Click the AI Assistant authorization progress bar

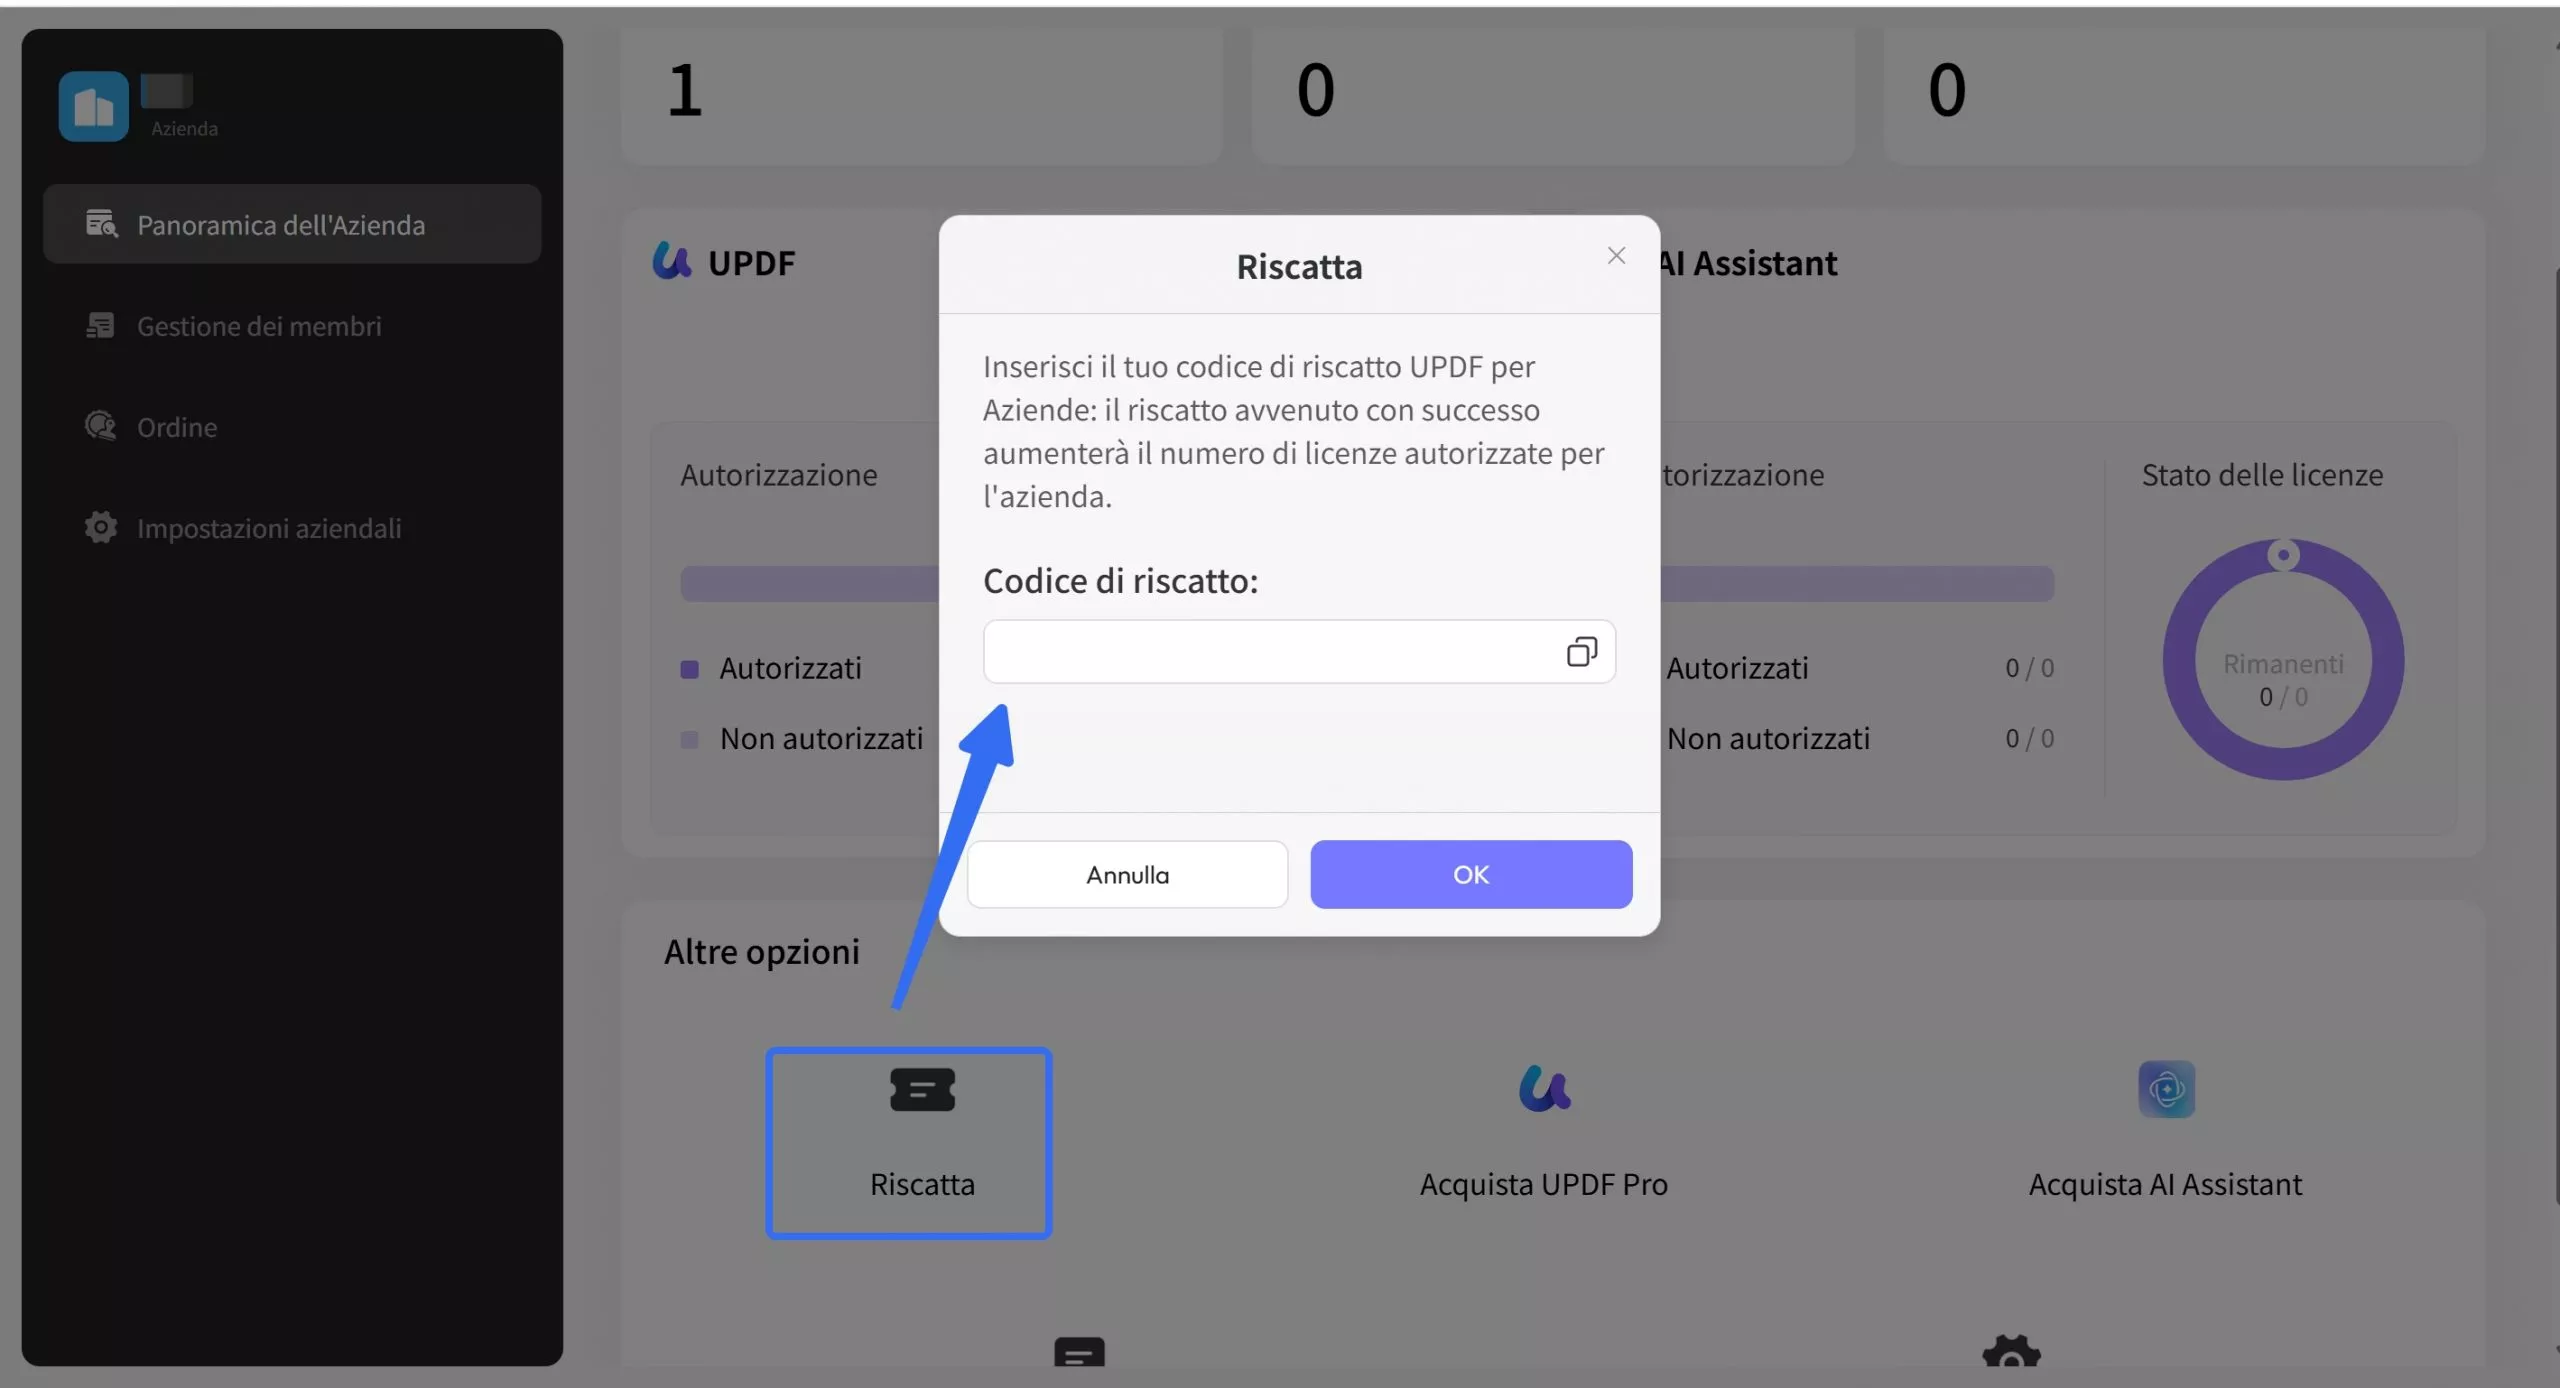1857,584
